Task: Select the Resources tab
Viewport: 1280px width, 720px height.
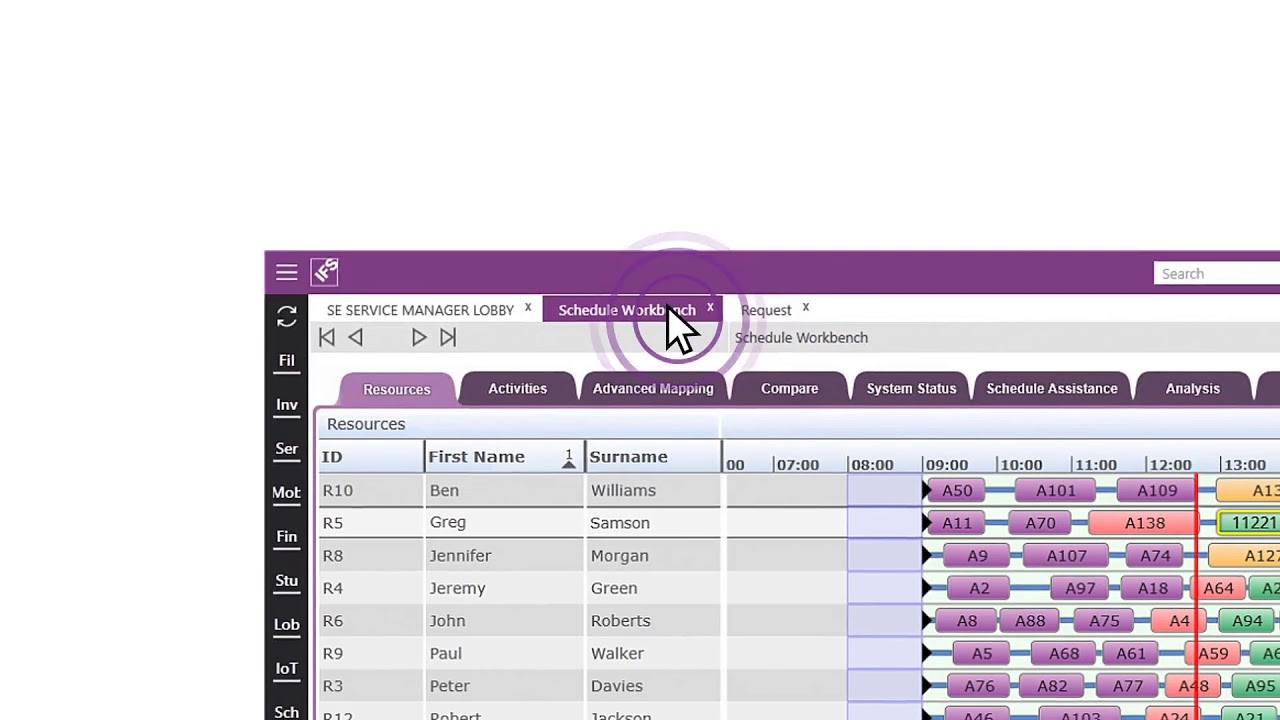Action: coord(397,389)
